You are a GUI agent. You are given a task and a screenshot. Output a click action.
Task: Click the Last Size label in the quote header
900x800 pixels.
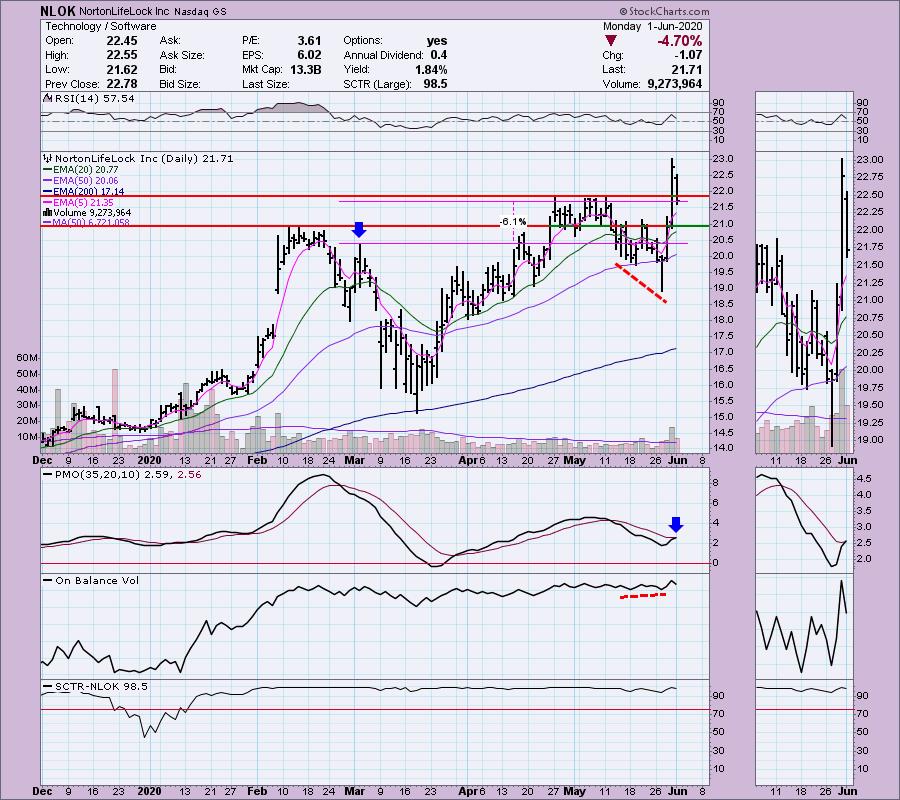266,84
